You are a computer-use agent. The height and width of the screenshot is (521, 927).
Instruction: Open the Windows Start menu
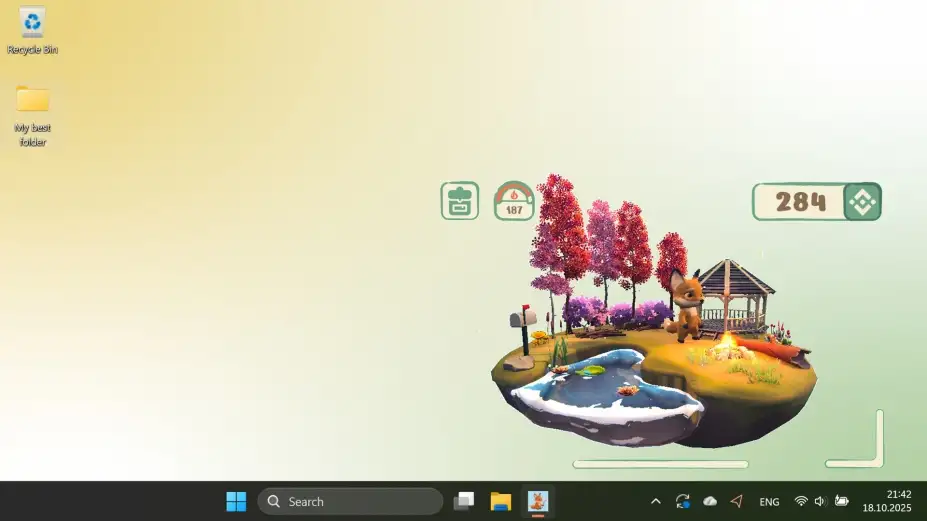pyautogui.click(x=236, y=501)
